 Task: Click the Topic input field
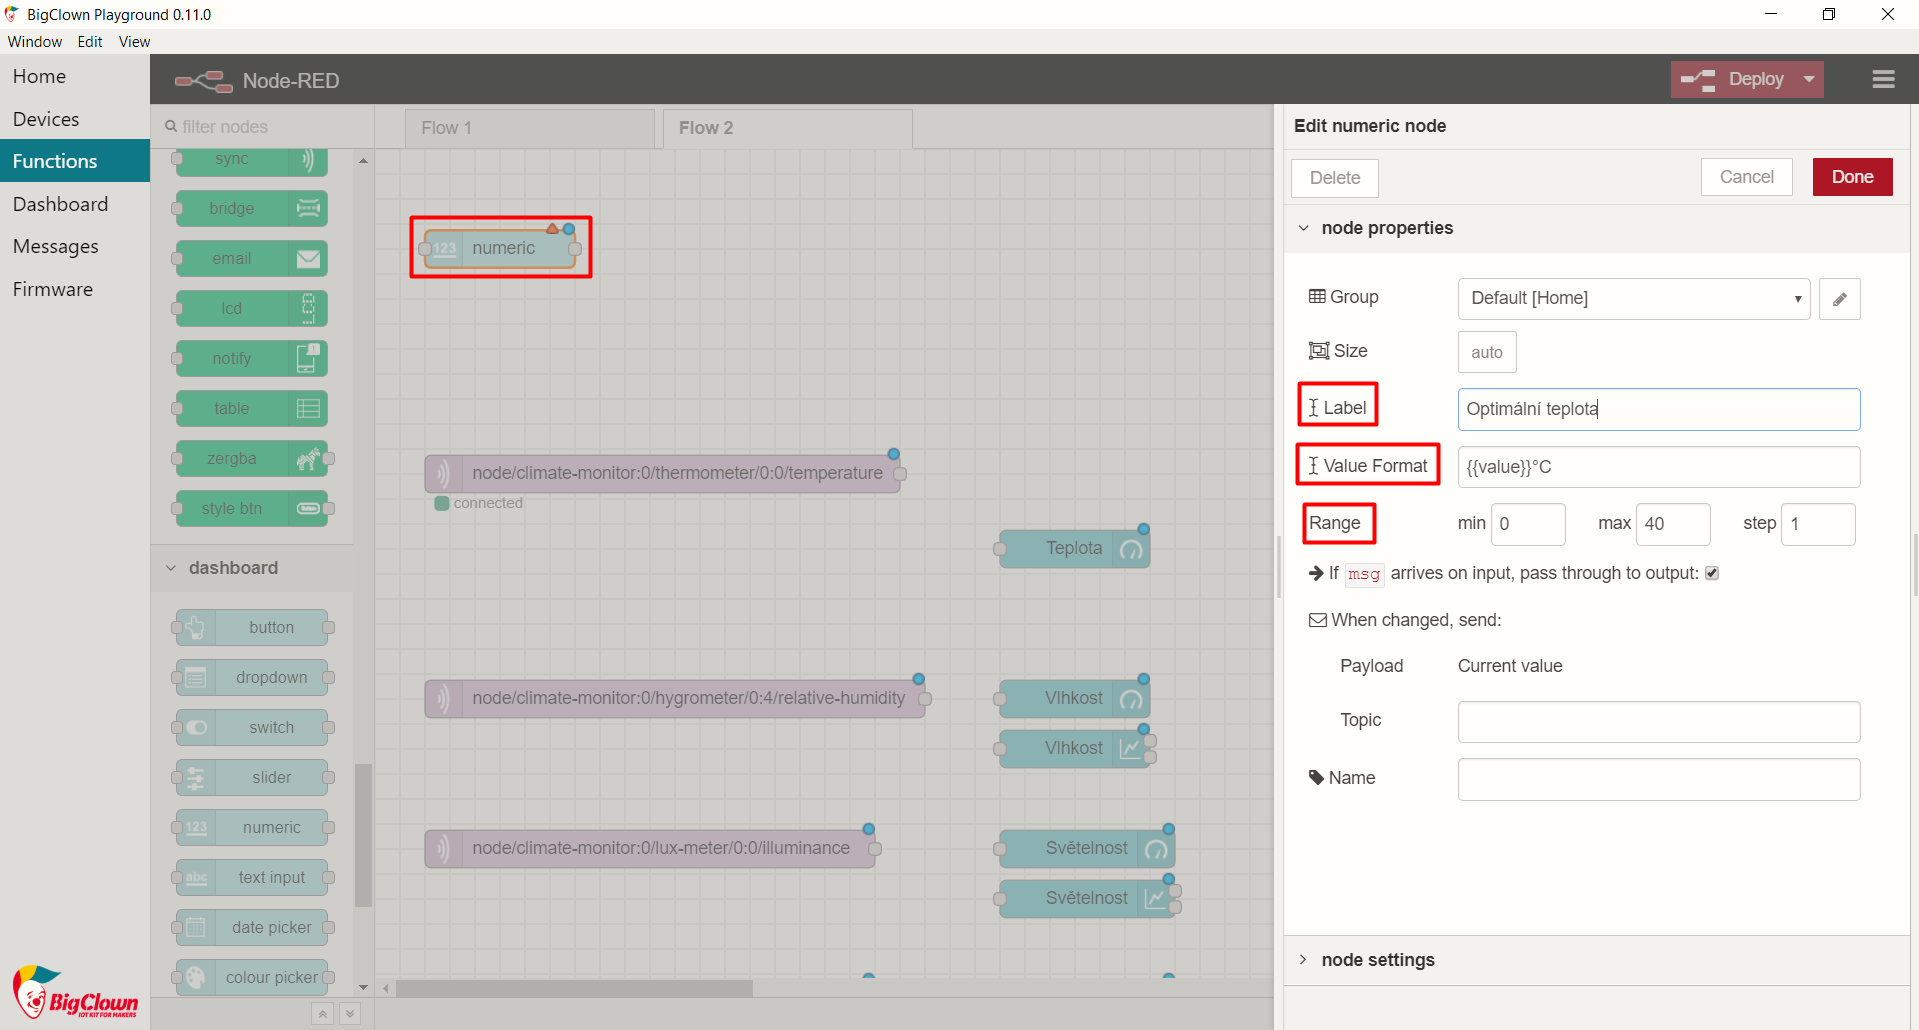pos(1659,722)
